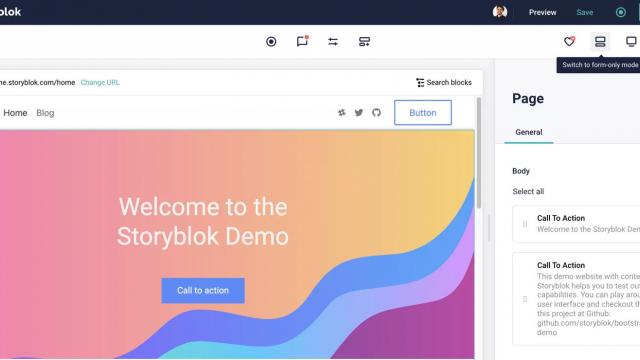Open the comments icon with red dot

(x=302, y=41)
